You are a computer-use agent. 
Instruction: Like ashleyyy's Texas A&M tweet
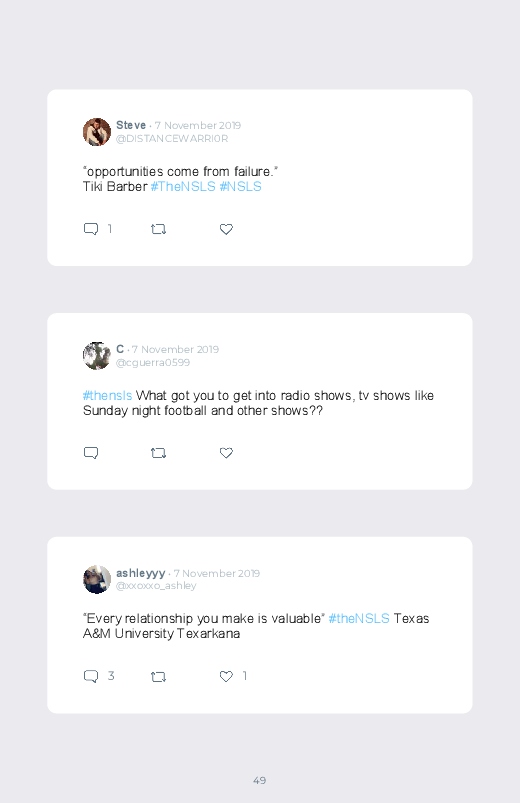226,677
